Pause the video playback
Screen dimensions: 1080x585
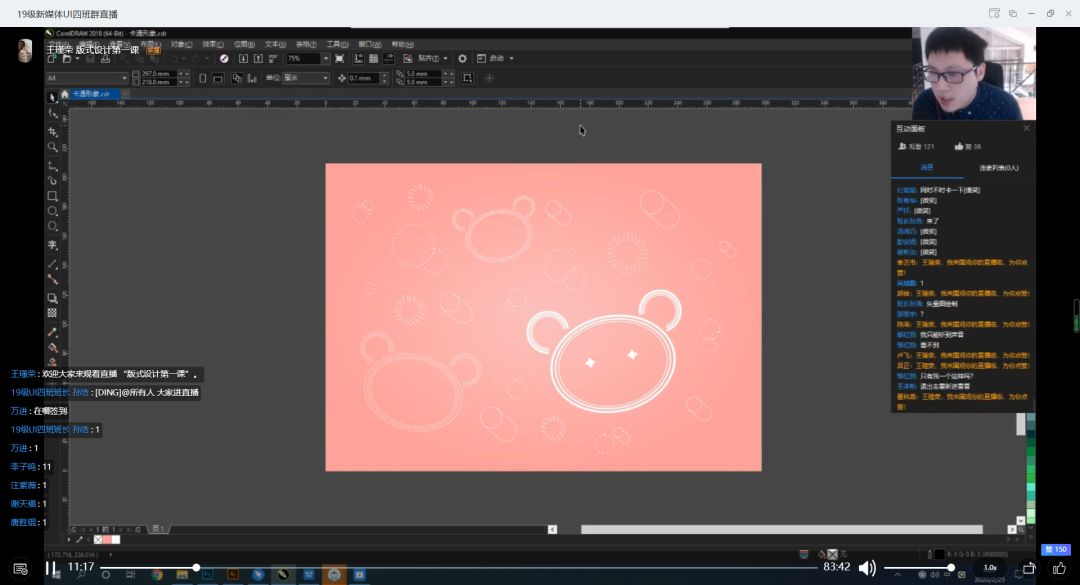coord(51,568)
